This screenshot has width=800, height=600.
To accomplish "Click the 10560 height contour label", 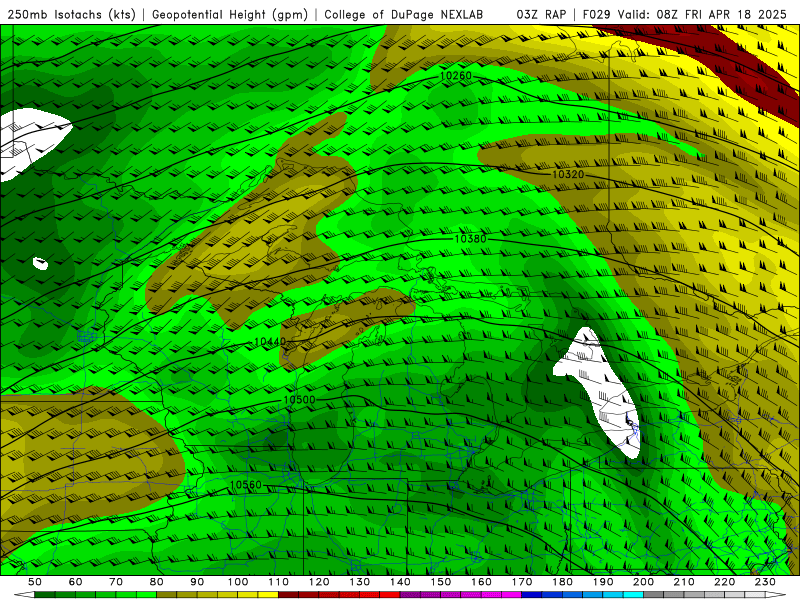I will click(246, 485).
